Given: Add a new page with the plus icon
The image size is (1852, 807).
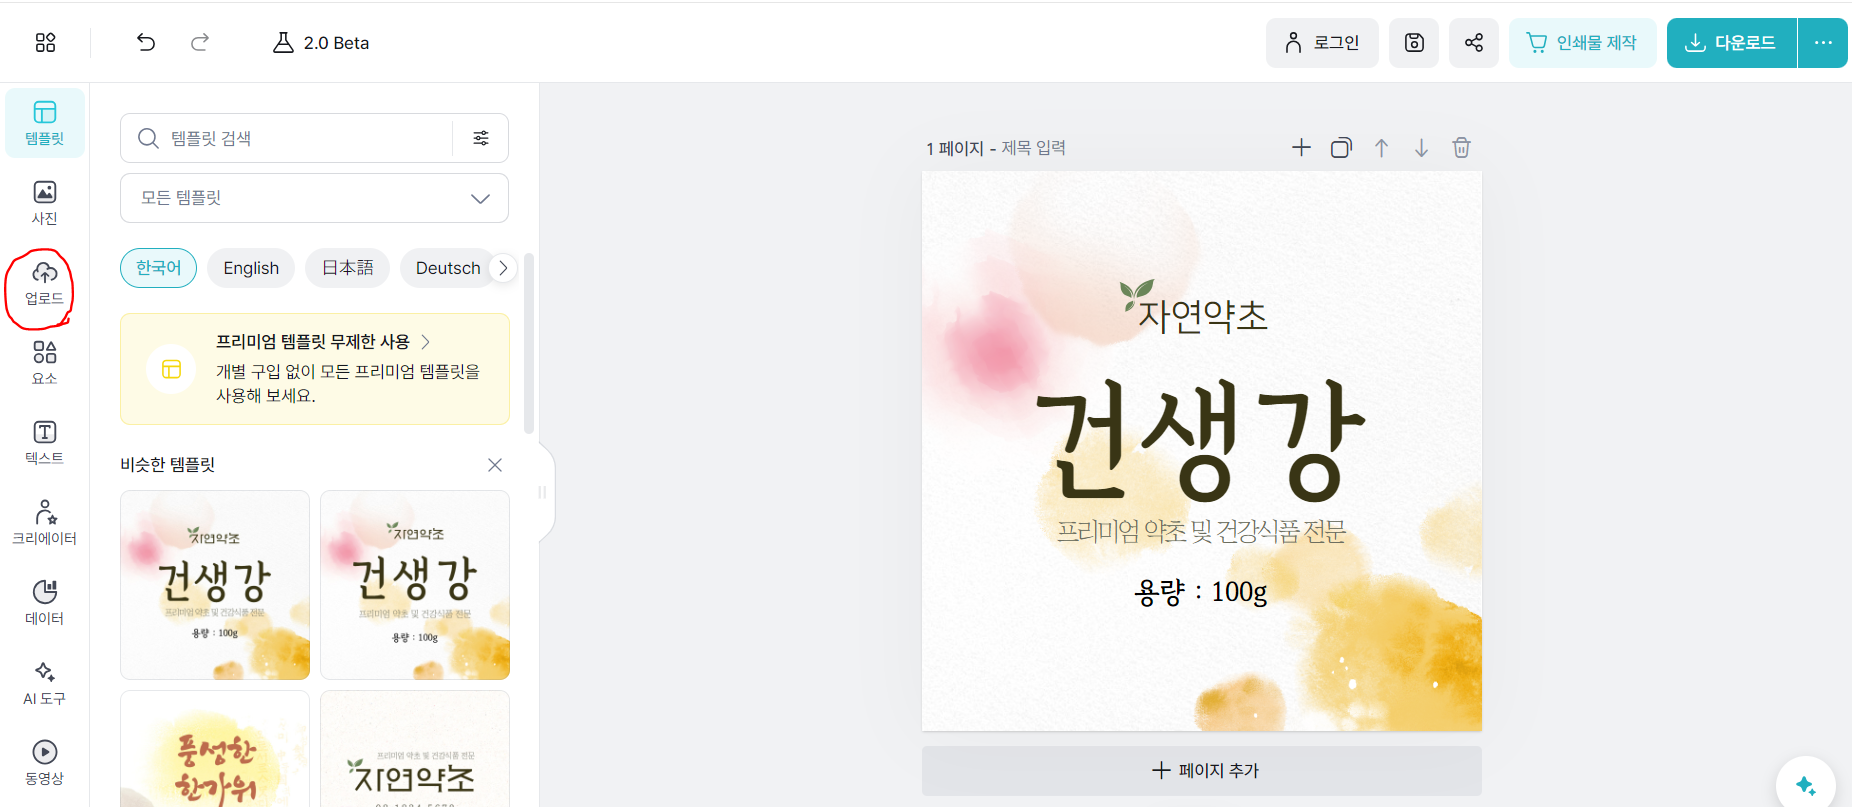Looking at the screenshot, I should (1301, 148).
